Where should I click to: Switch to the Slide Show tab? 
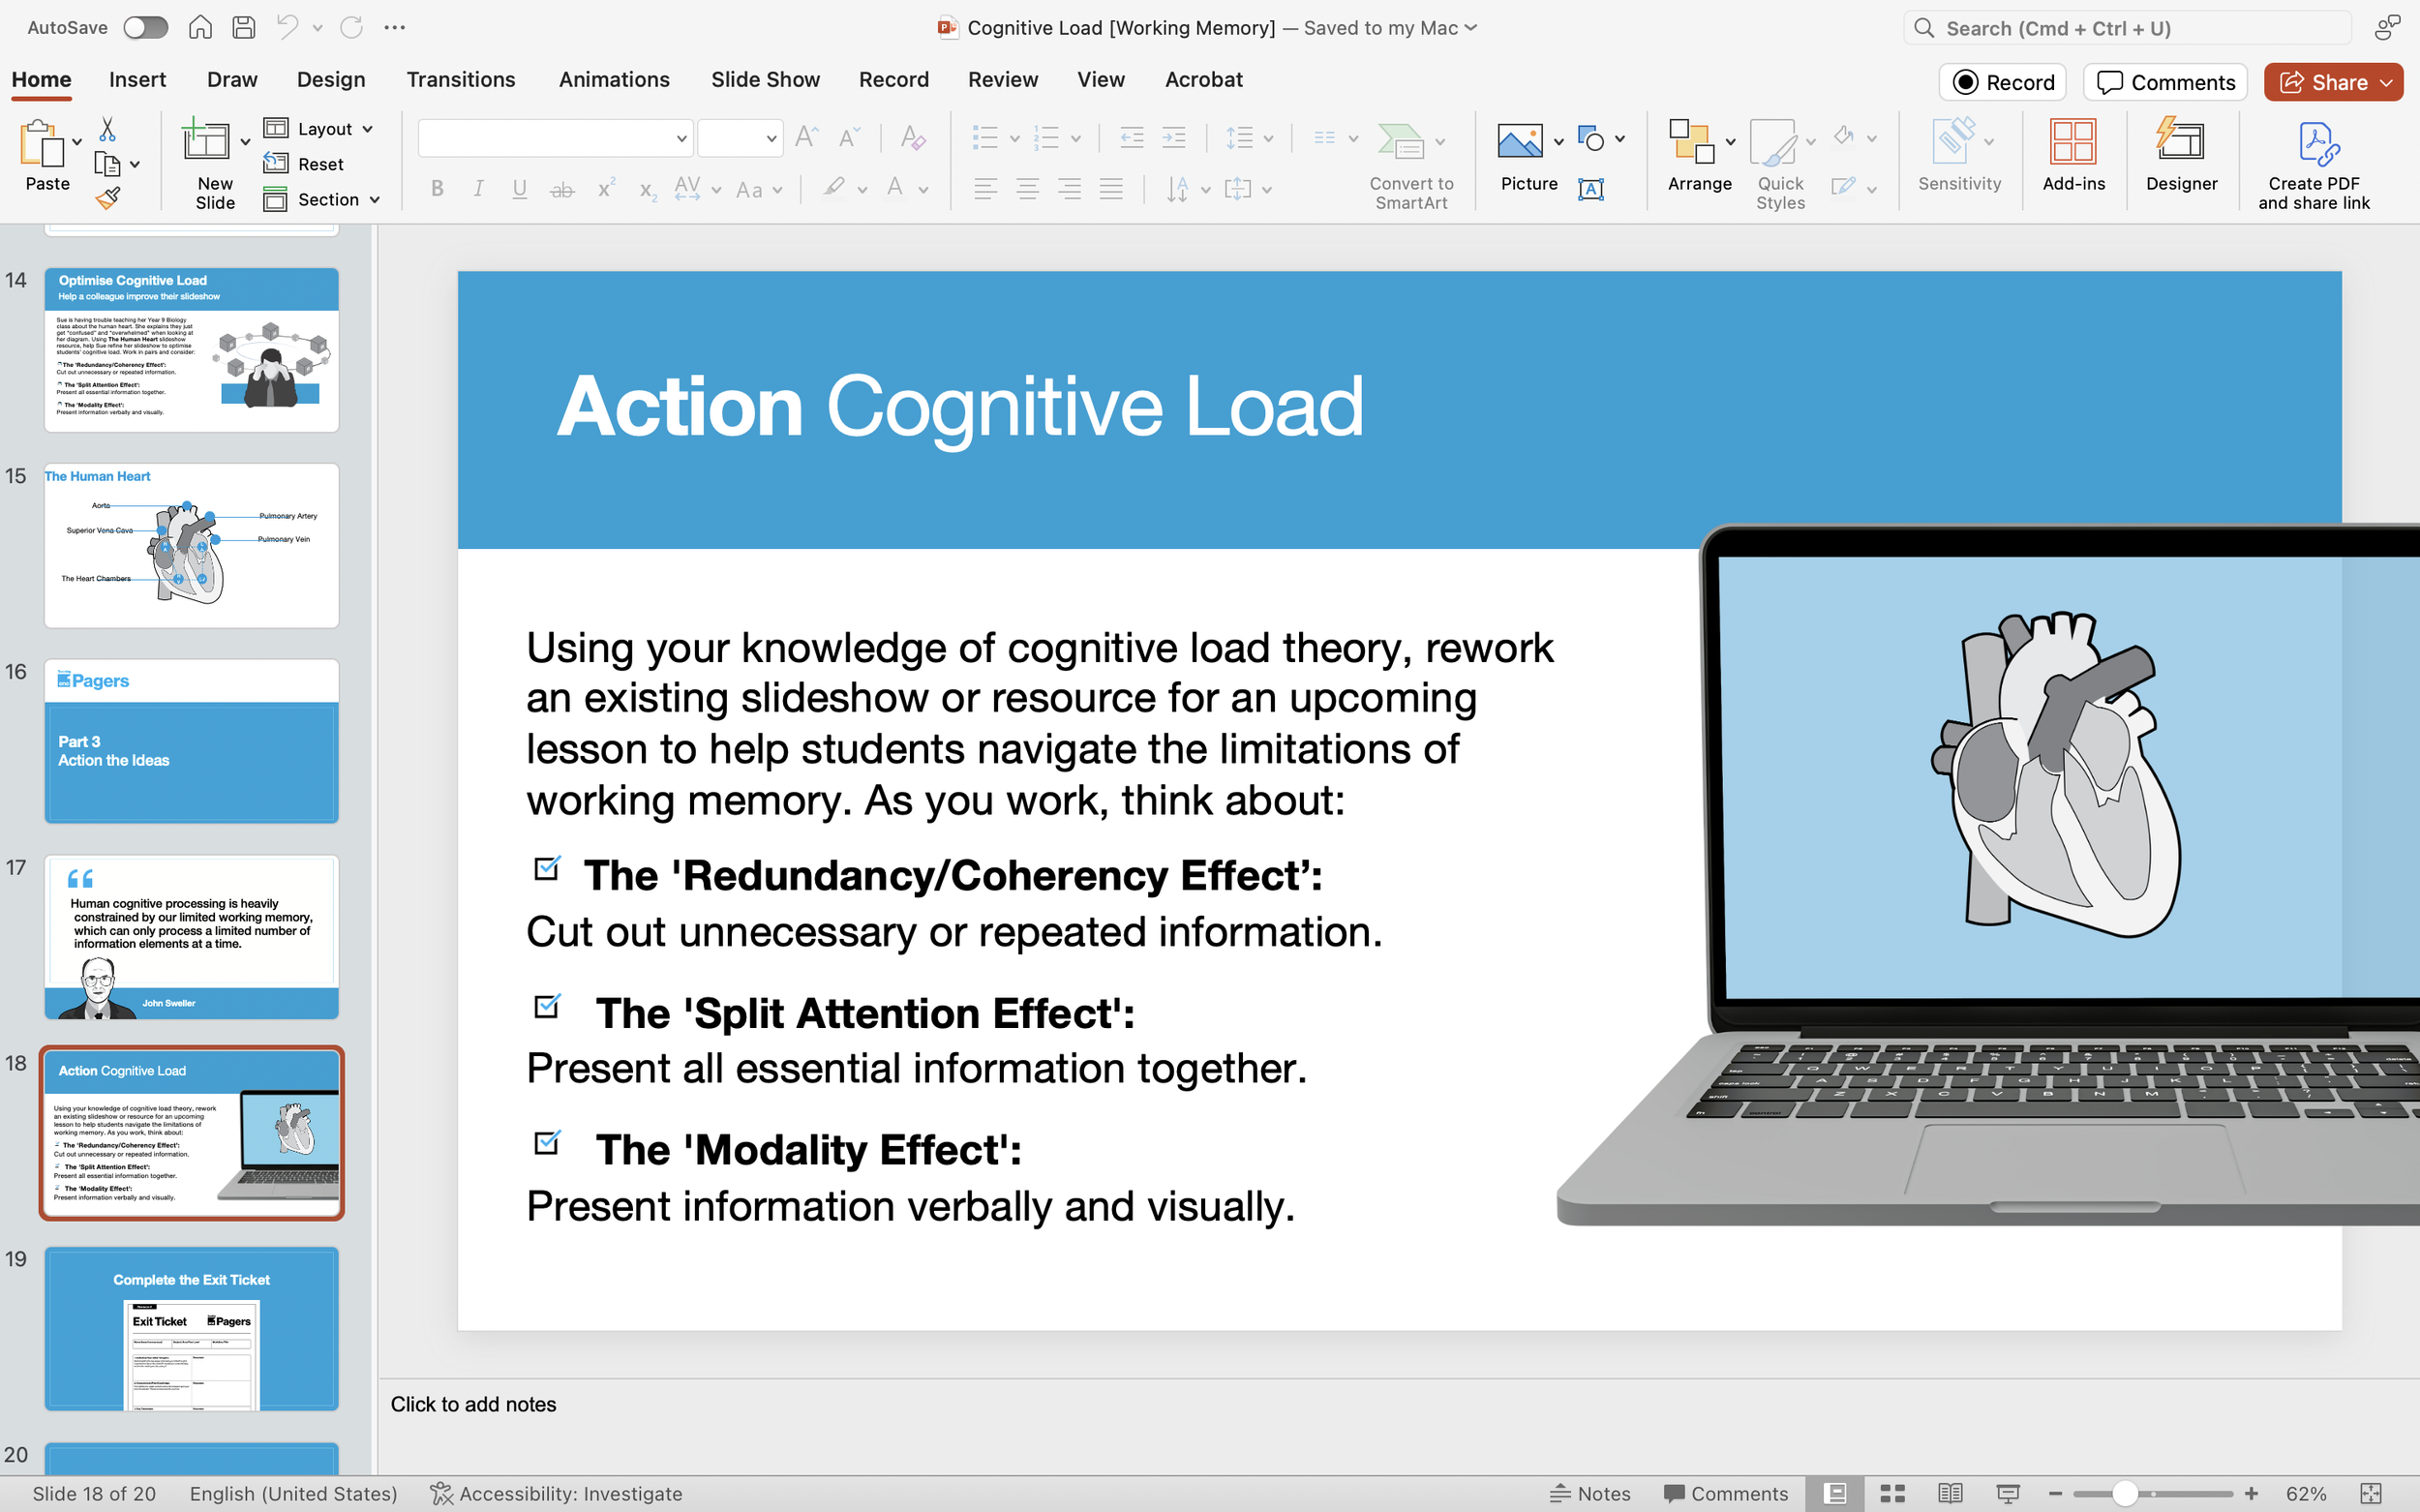tap(764, 79)
